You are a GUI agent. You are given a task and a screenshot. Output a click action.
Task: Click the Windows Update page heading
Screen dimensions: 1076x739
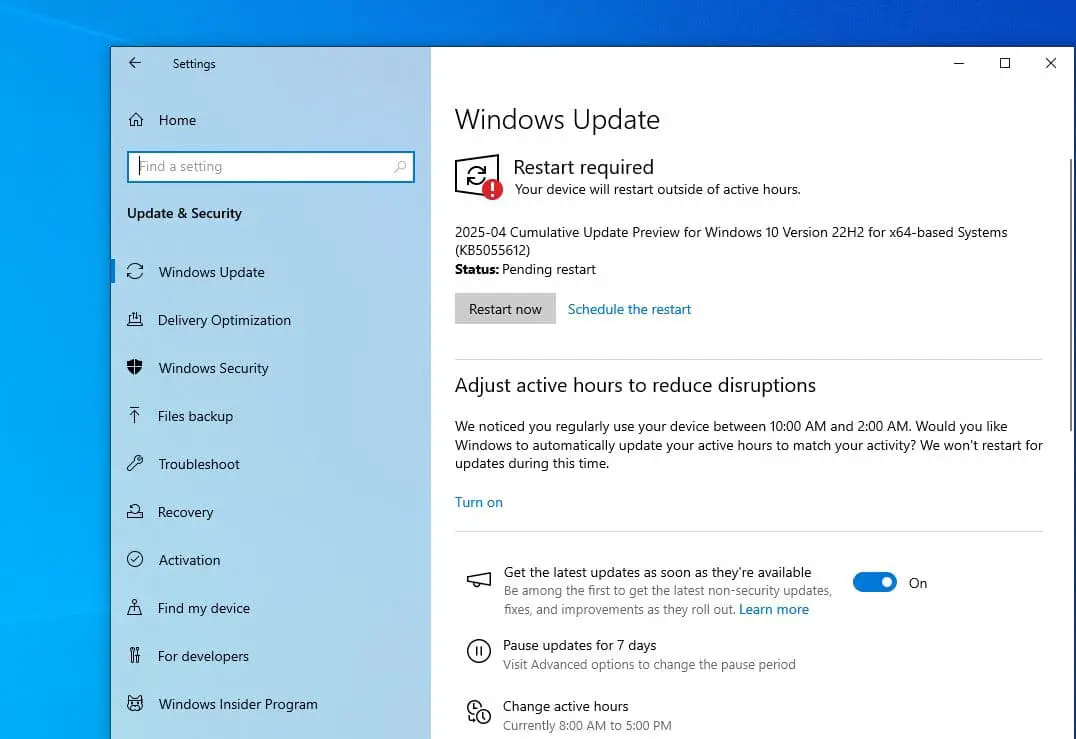click(557, 119)
